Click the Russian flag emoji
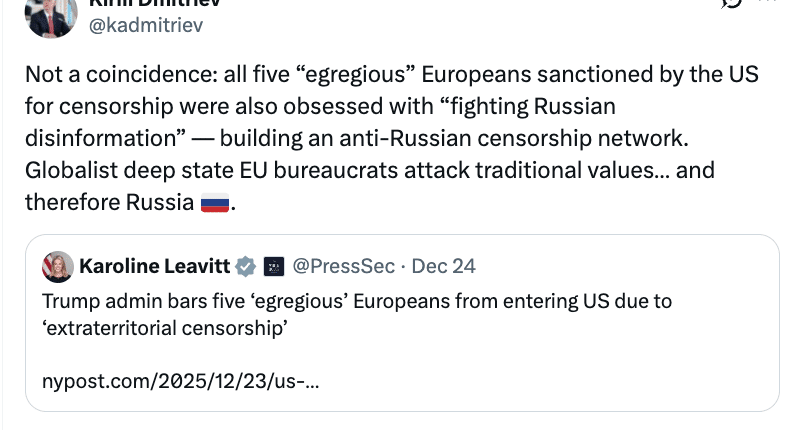800x430 pixels. tap(215, 204)
